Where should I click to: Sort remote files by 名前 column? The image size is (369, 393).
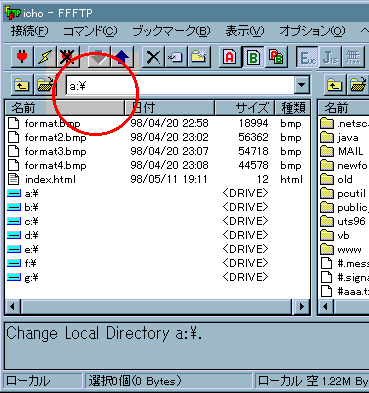[x=343, y=108]
